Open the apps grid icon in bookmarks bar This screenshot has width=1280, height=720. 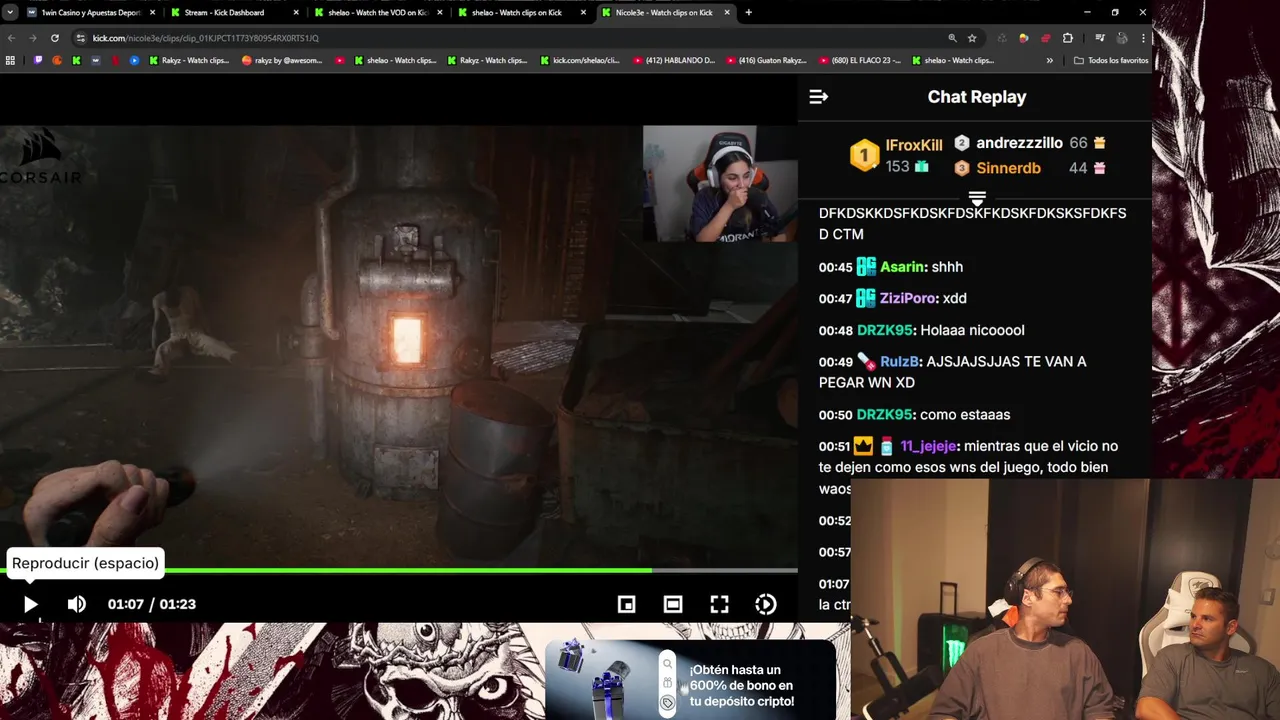(x=10, y=60)
